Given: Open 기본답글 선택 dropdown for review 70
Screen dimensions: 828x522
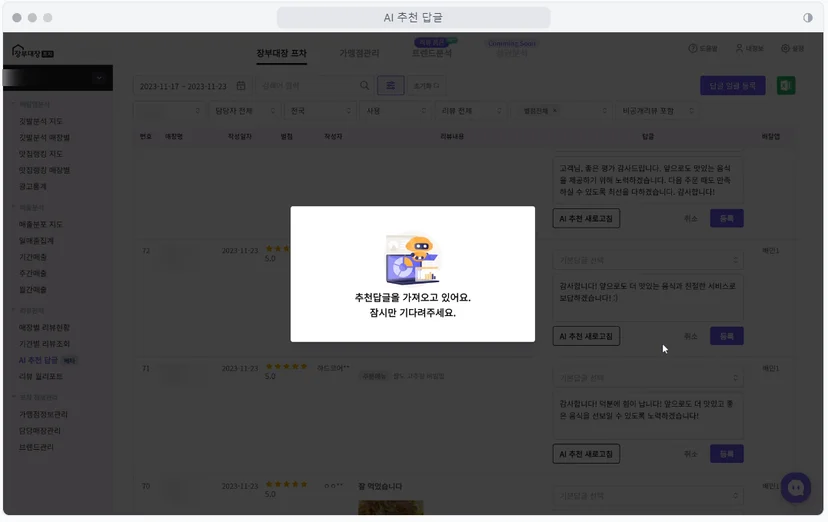Looking at the screenshot, I should point(648,496).
